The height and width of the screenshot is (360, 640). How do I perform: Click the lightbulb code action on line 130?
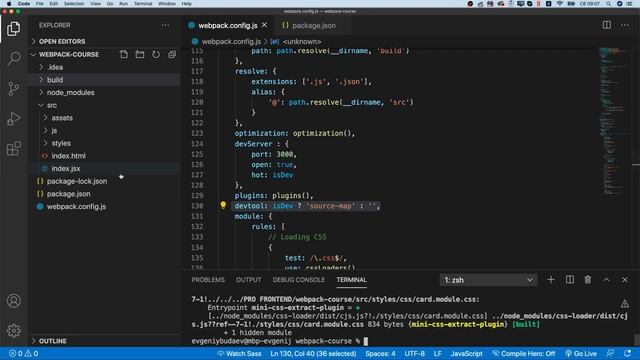(223, 205)
